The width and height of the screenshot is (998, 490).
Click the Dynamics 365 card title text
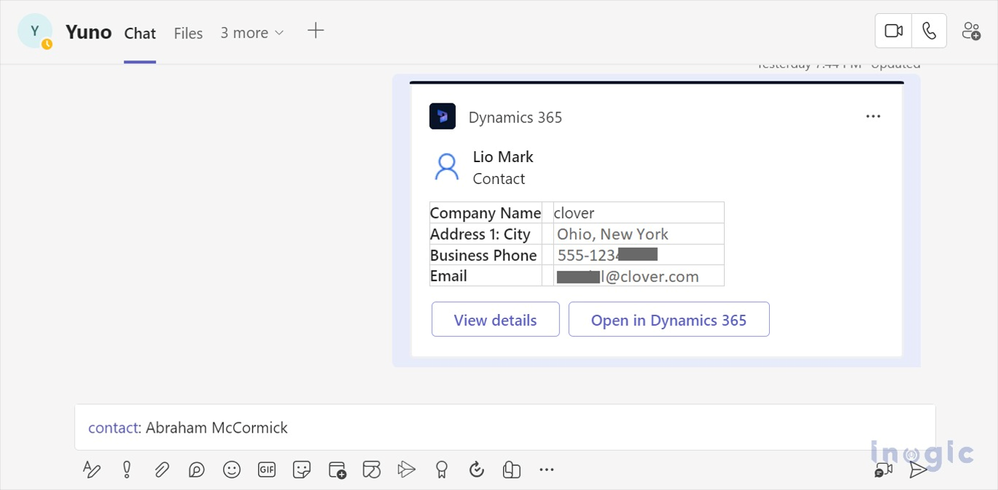516,118
